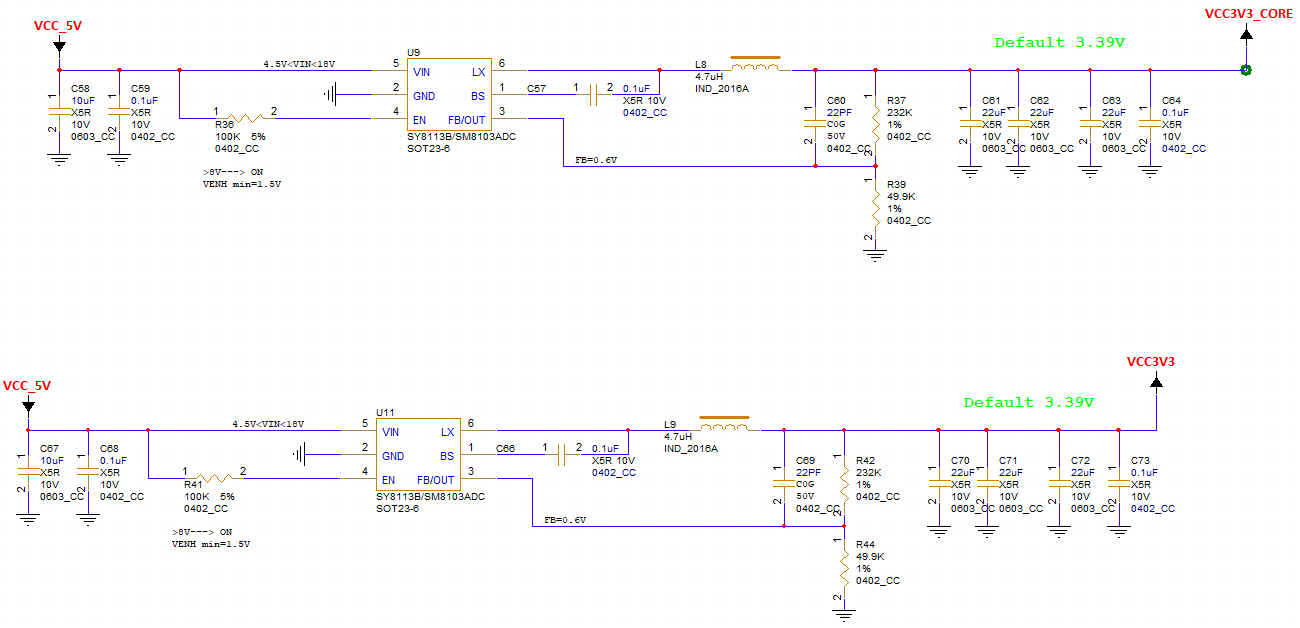
Task: Click the VCC3V3 power port arrow
Action: click(1156, 382)
